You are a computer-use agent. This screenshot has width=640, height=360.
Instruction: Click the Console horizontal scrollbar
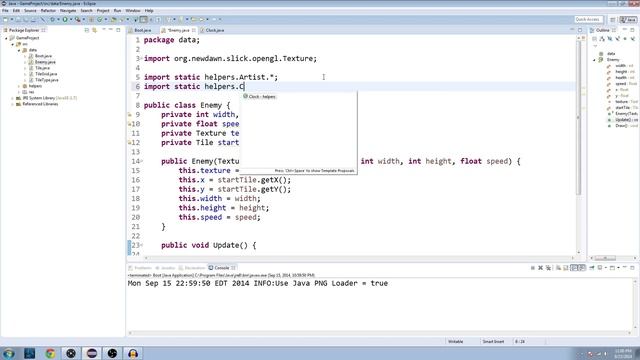click(380, 333)
